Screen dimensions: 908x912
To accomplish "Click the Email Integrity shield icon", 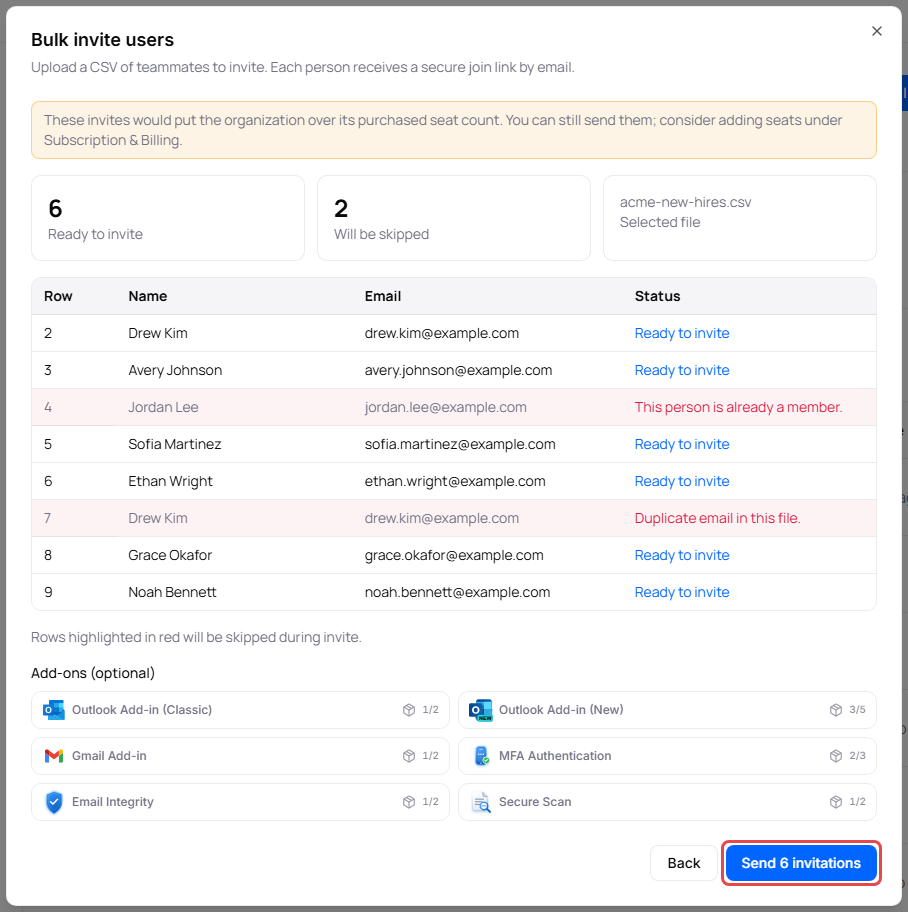I will pos(54,802).
